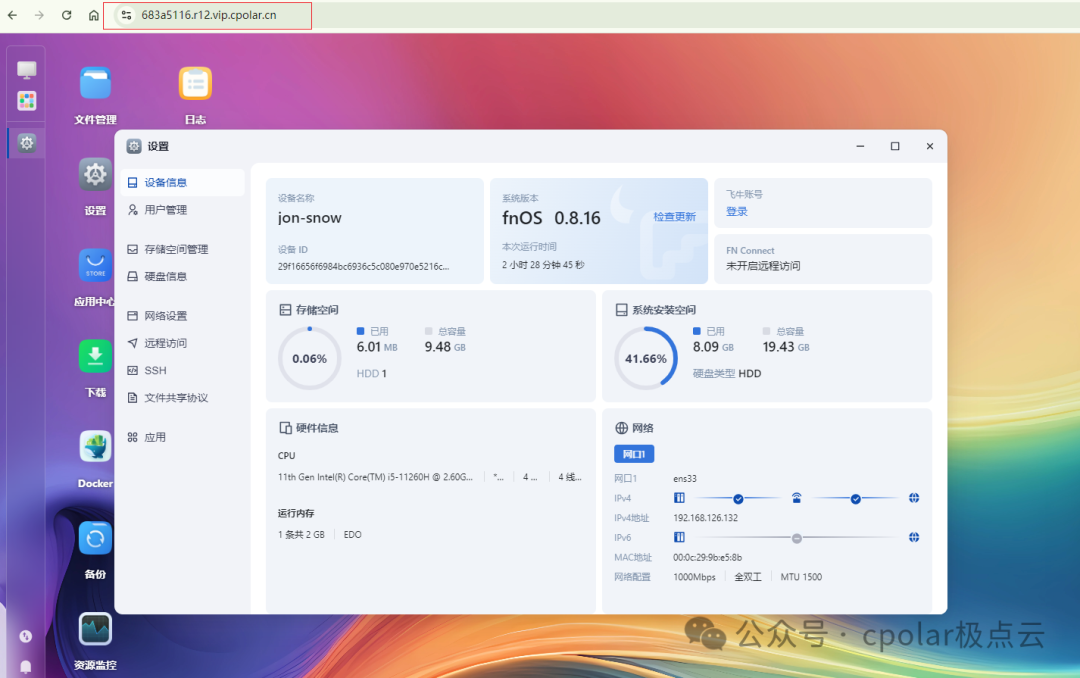This screenshot has width=1080, height=678.
Task: Click the fnOS 0.8.16 version text
Action: [551, 218]
